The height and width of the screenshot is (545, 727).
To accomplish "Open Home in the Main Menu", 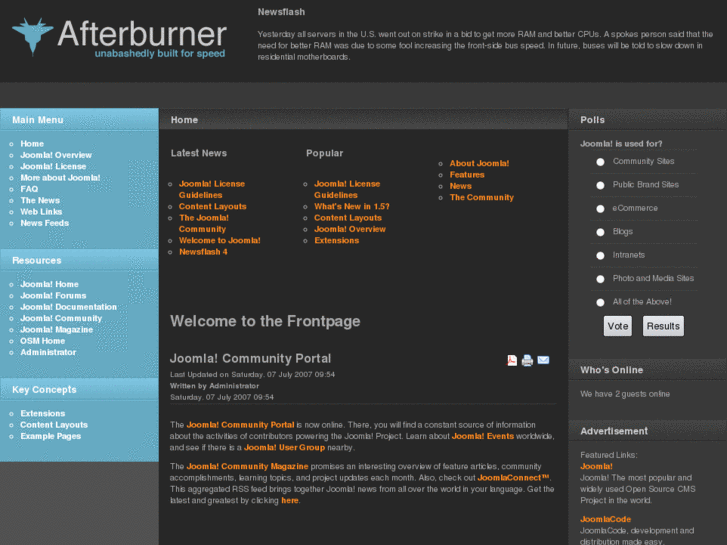I will click(32, 144).
